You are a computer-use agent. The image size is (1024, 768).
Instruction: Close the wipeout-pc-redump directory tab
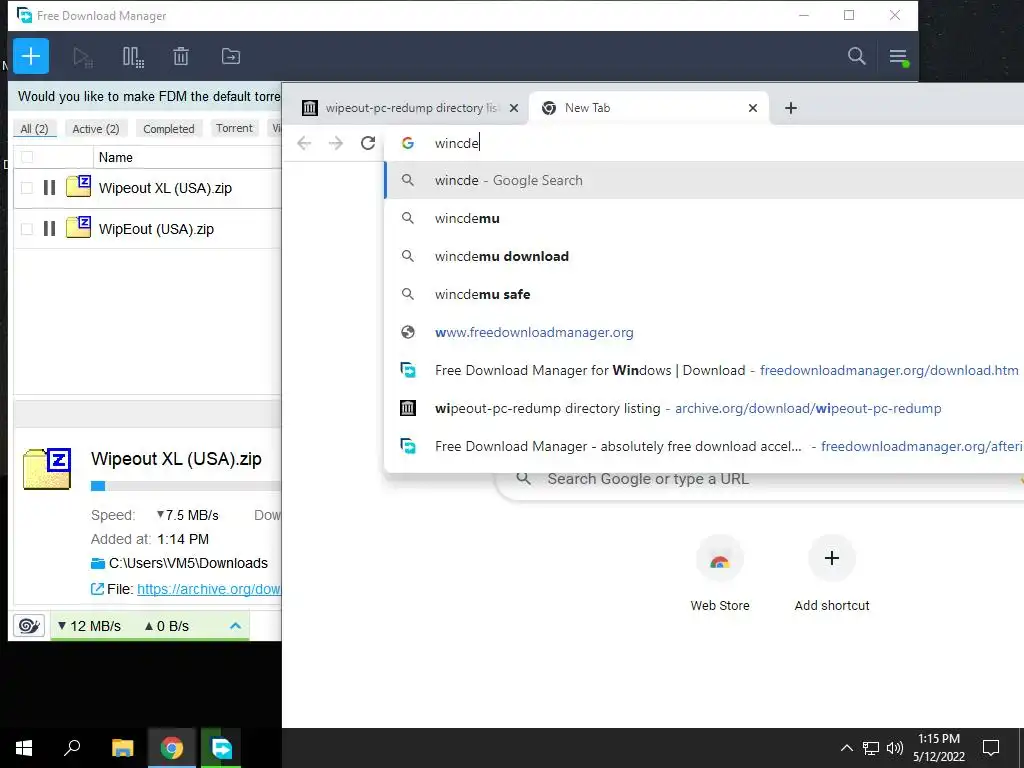[514, 108]
